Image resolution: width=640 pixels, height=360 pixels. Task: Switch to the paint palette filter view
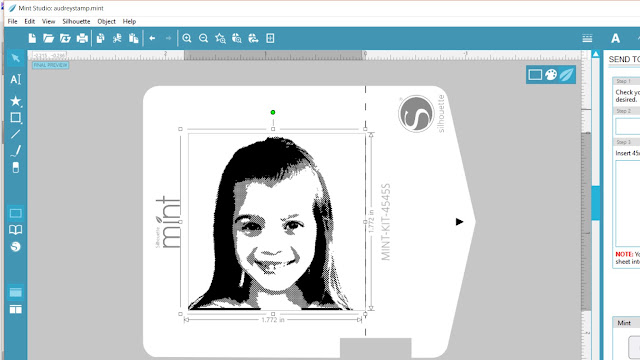(551, 75)
